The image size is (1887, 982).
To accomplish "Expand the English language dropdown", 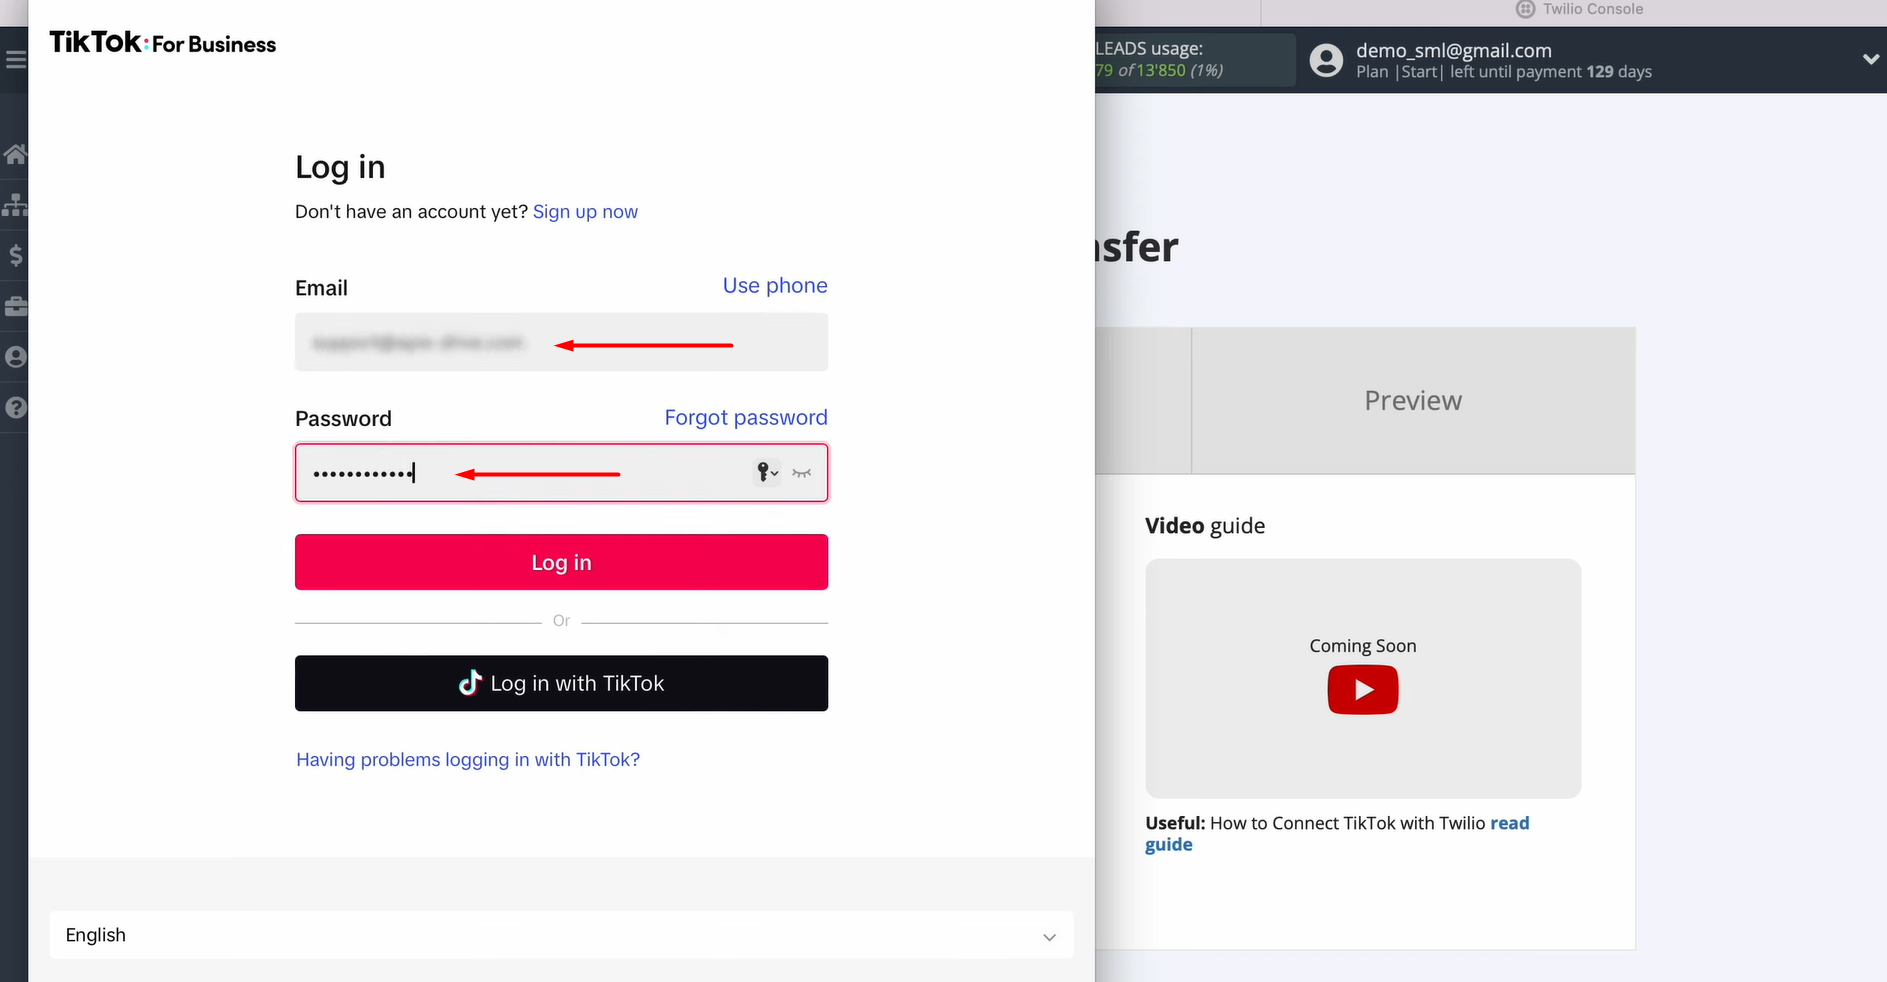I will click(1049, 938).
